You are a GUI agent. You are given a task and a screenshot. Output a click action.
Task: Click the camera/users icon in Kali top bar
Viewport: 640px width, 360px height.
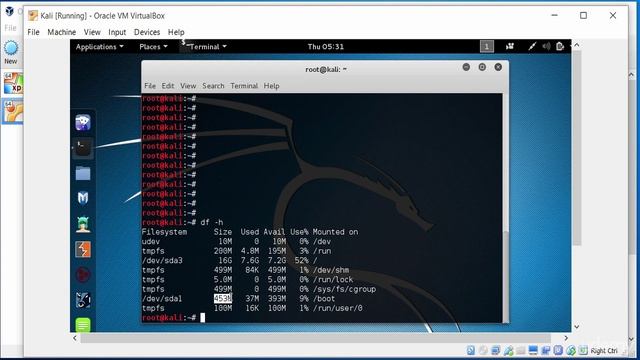click(x=510, y=47)
